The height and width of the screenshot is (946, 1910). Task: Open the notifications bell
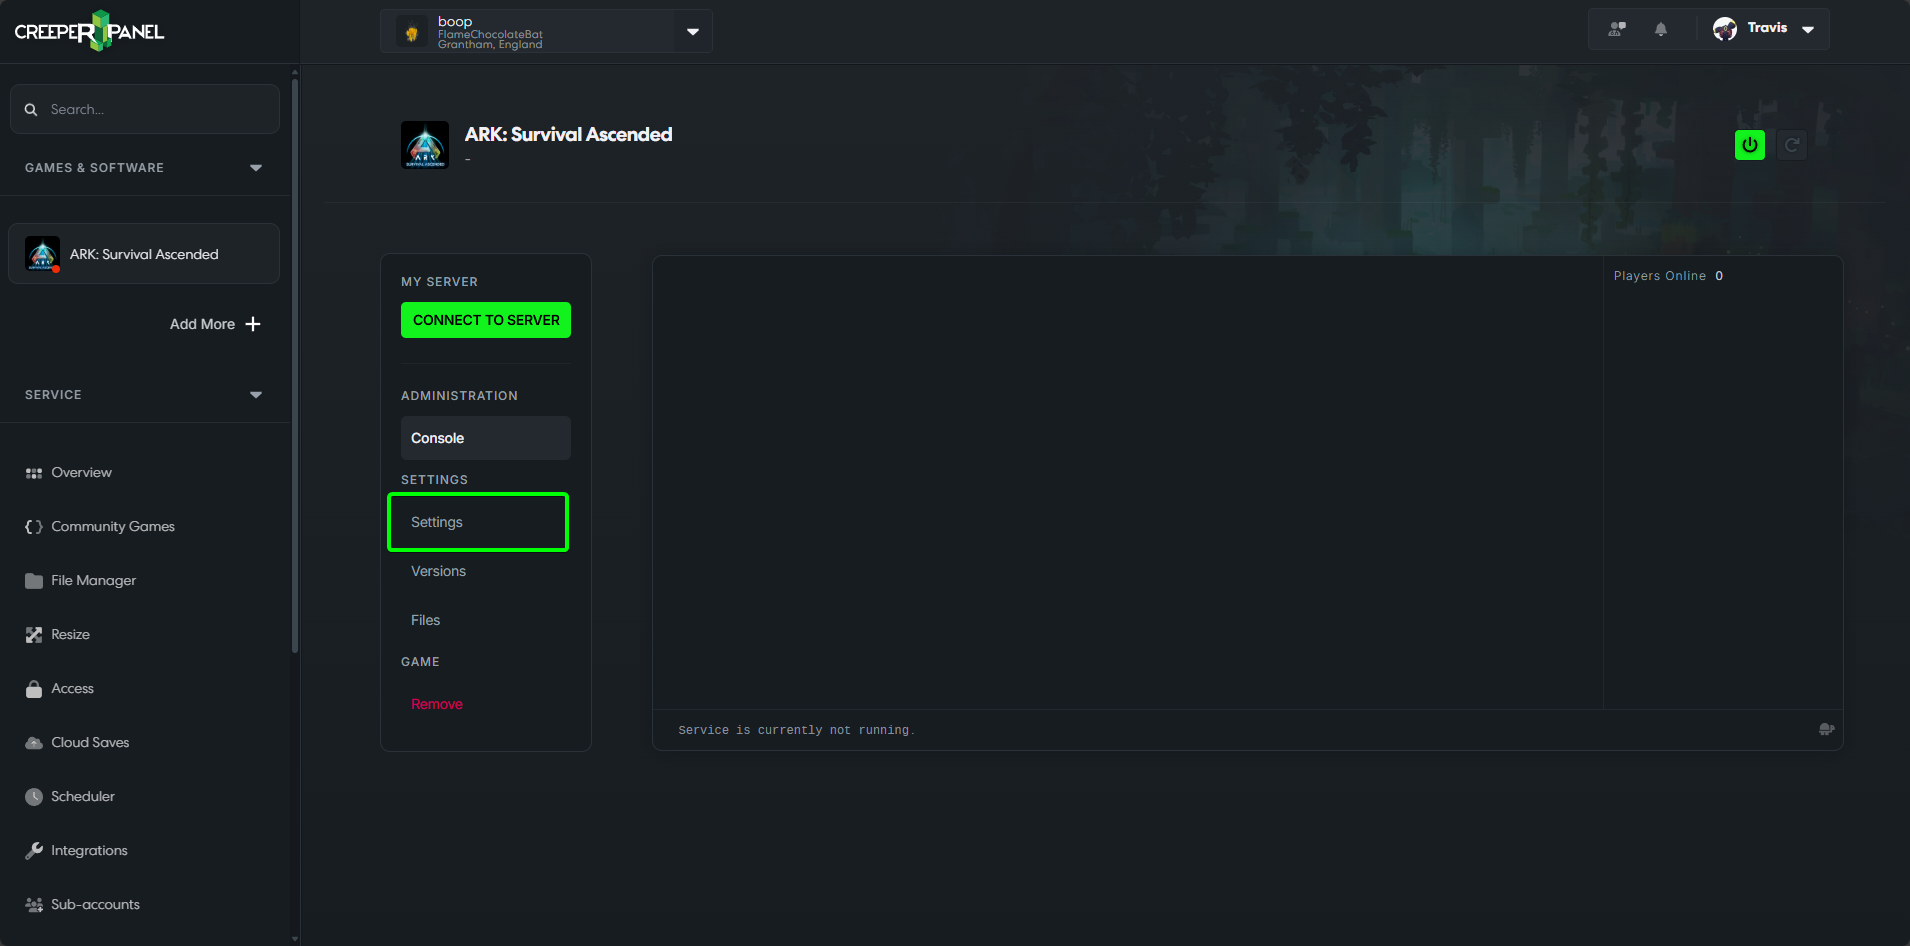coord(1661,29)
